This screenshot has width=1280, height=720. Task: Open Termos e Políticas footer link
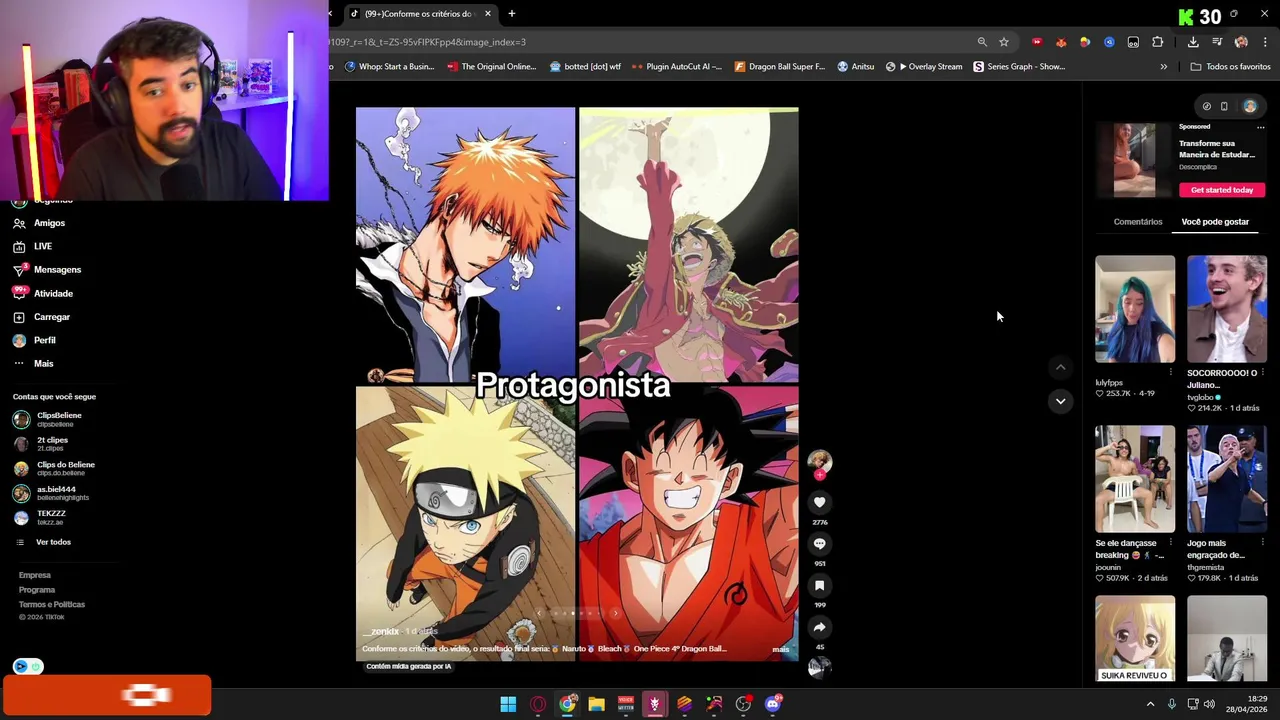click(x=51, y=605)
